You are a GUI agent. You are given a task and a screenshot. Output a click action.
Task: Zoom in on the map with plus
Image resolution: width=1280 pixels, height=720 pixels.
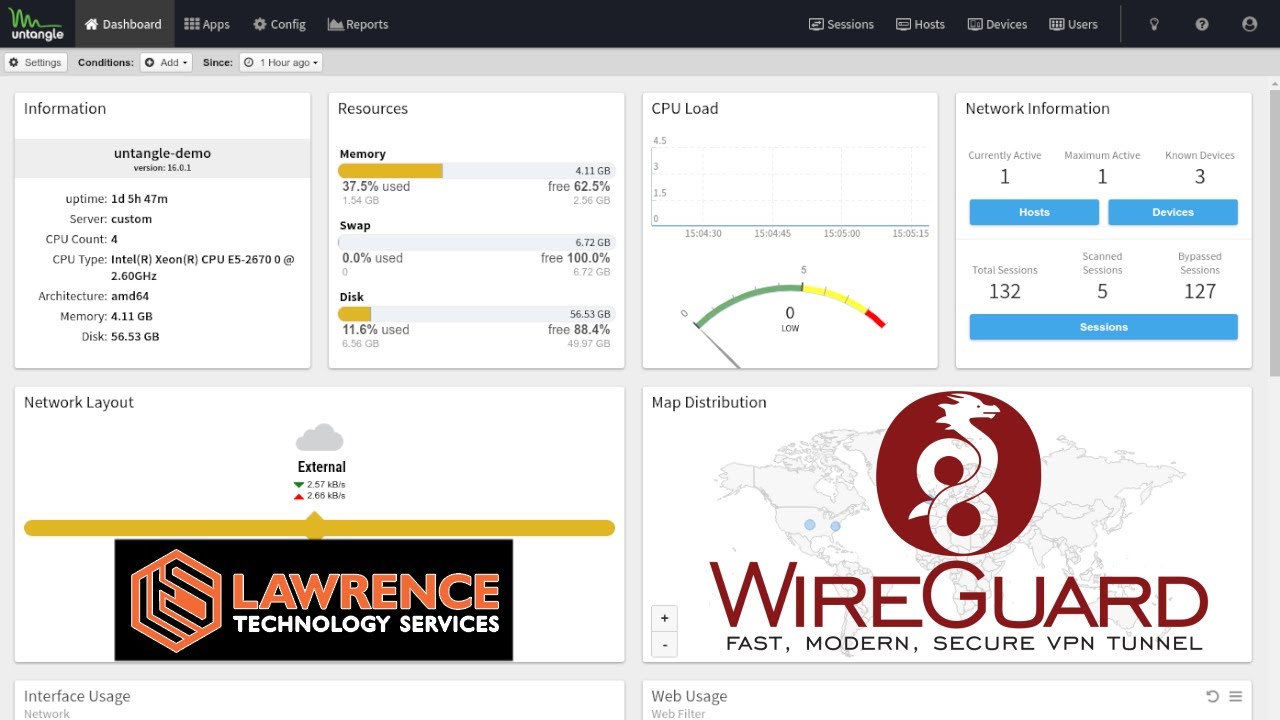[664, 618]
